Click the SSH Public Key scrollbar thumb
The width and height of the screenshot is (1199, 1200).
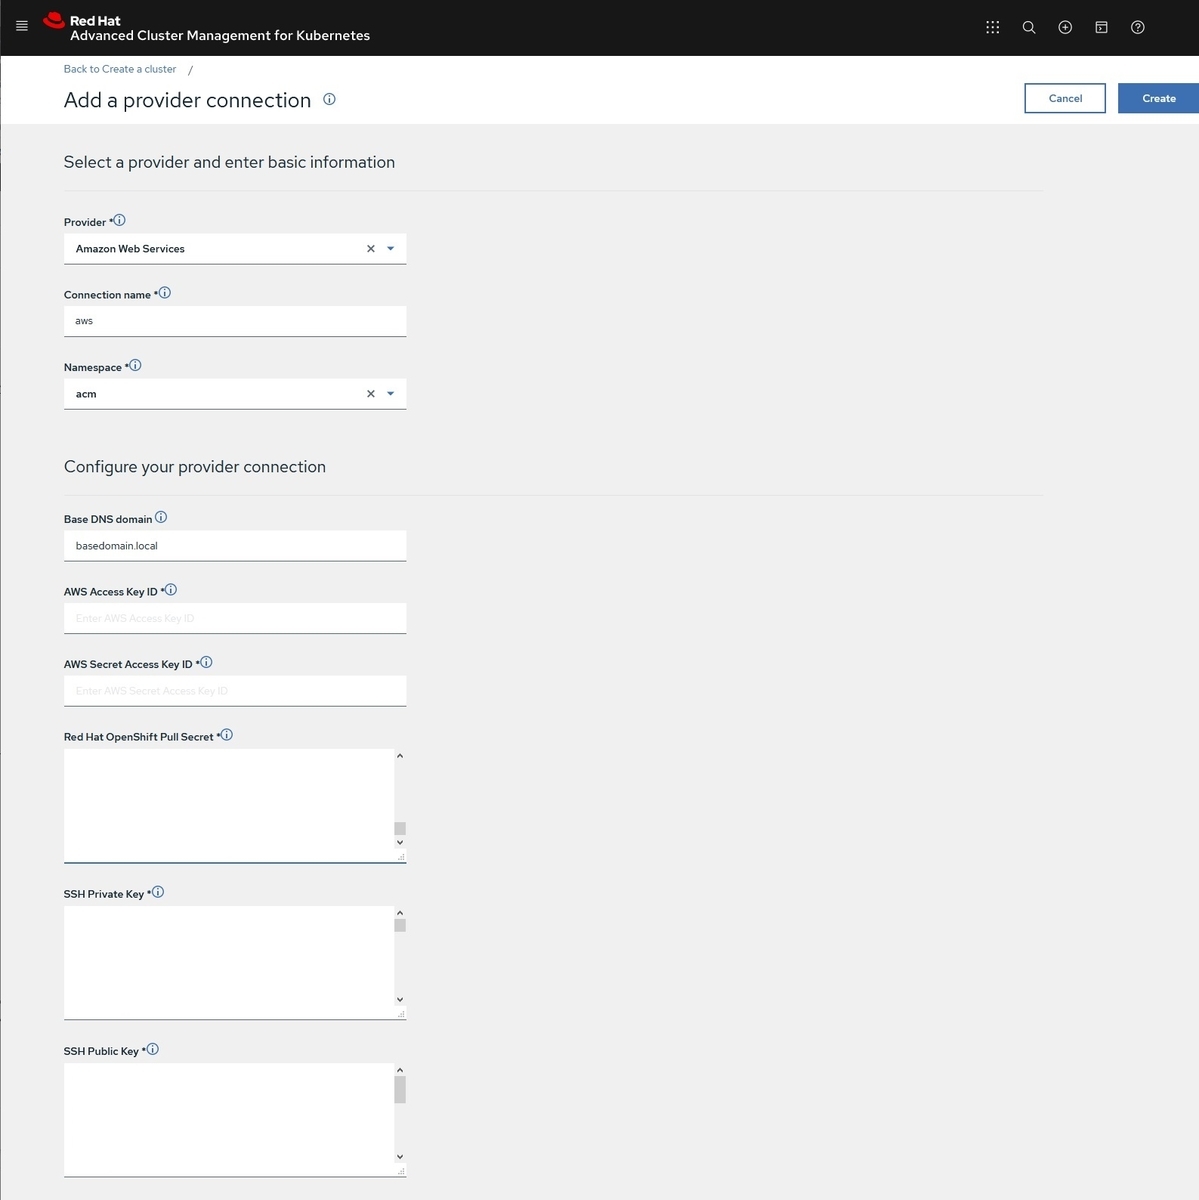pos(400,1090)
